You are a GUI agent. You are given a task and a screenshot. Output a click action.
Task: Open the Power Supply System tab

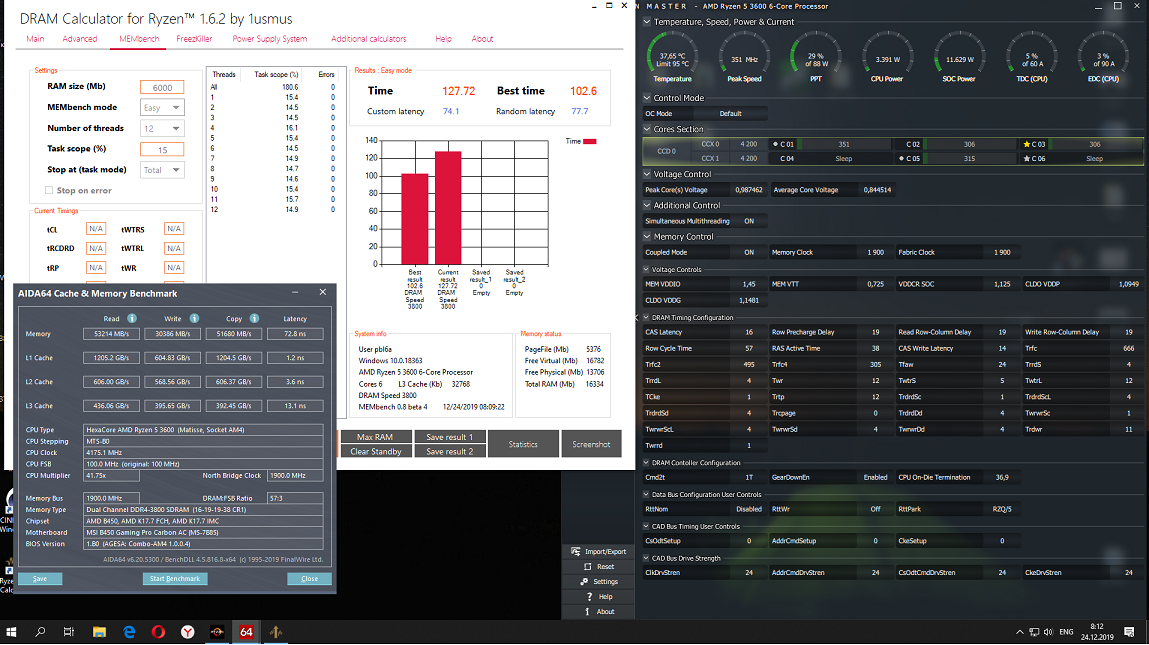click(270, 39)
